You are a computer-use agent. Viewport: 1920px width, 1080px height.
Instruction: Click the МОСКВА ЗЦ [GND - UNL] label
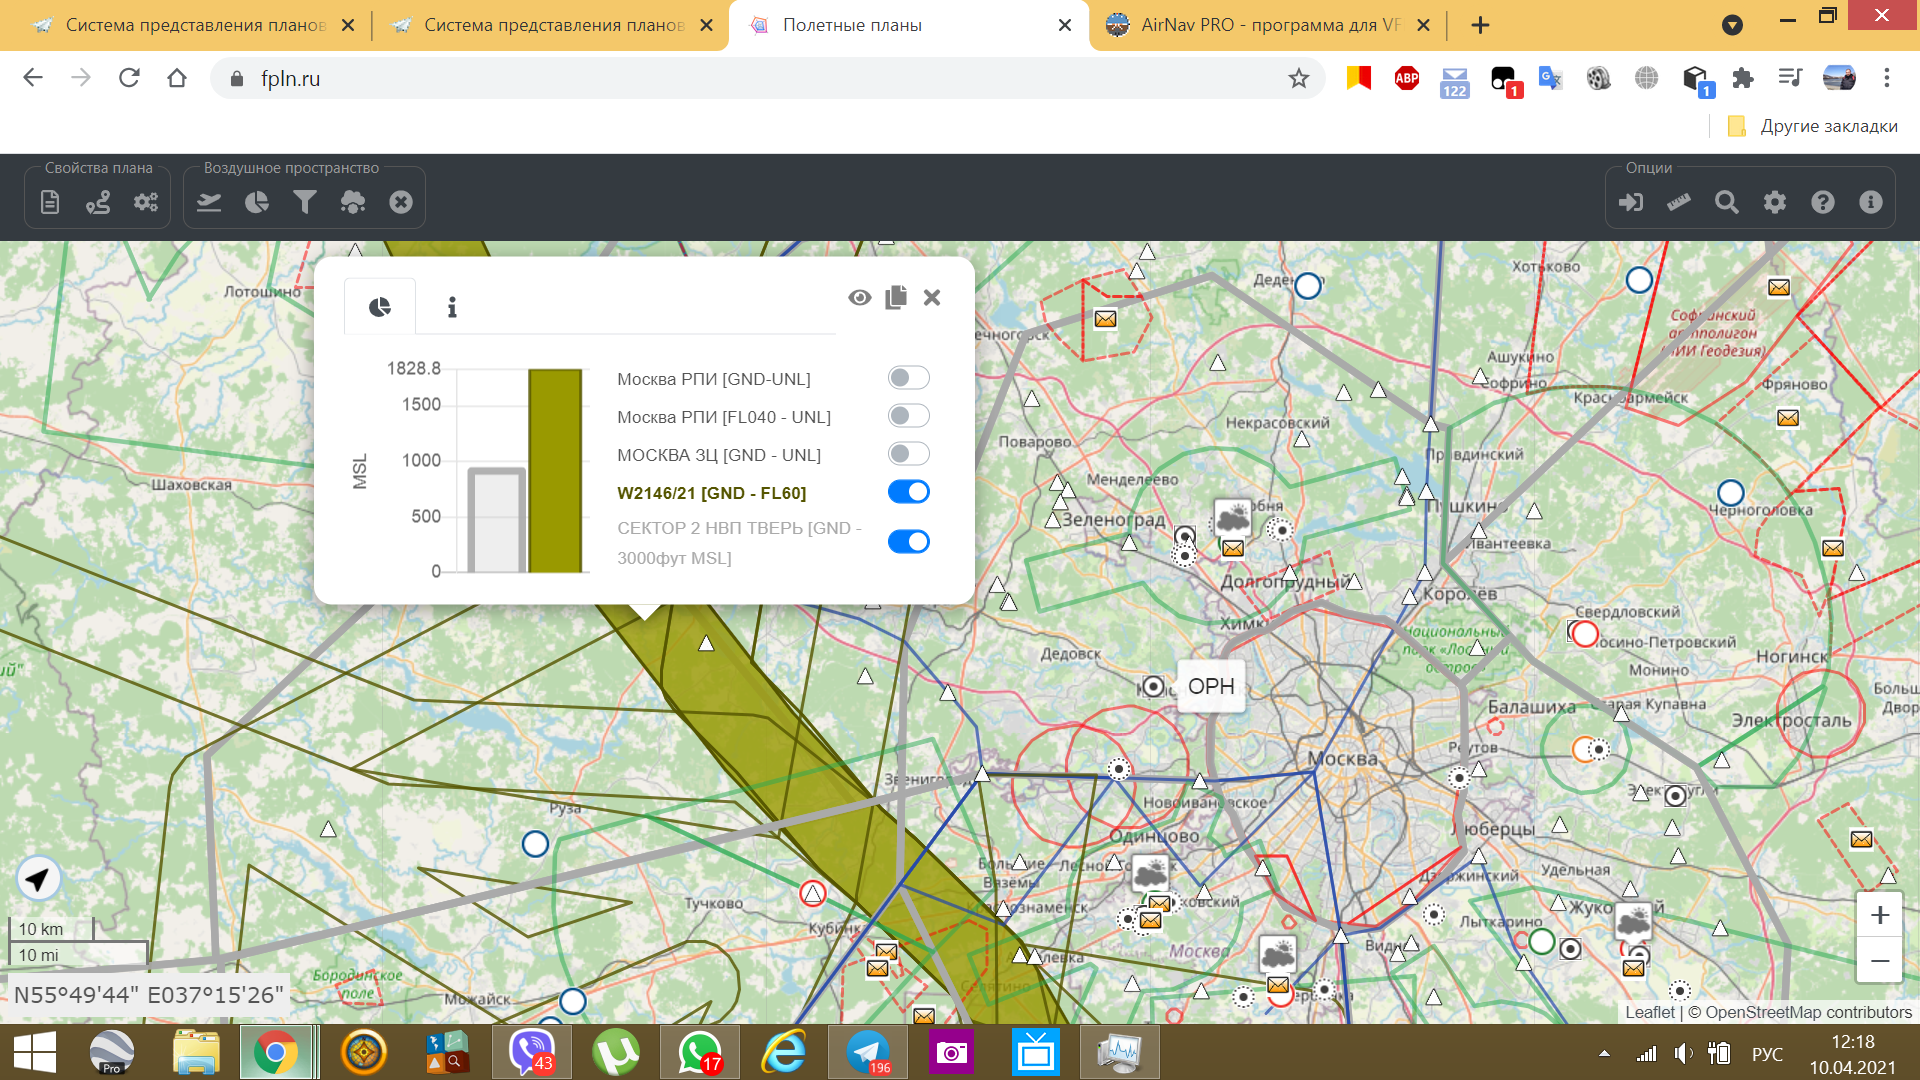click(718, 455)
